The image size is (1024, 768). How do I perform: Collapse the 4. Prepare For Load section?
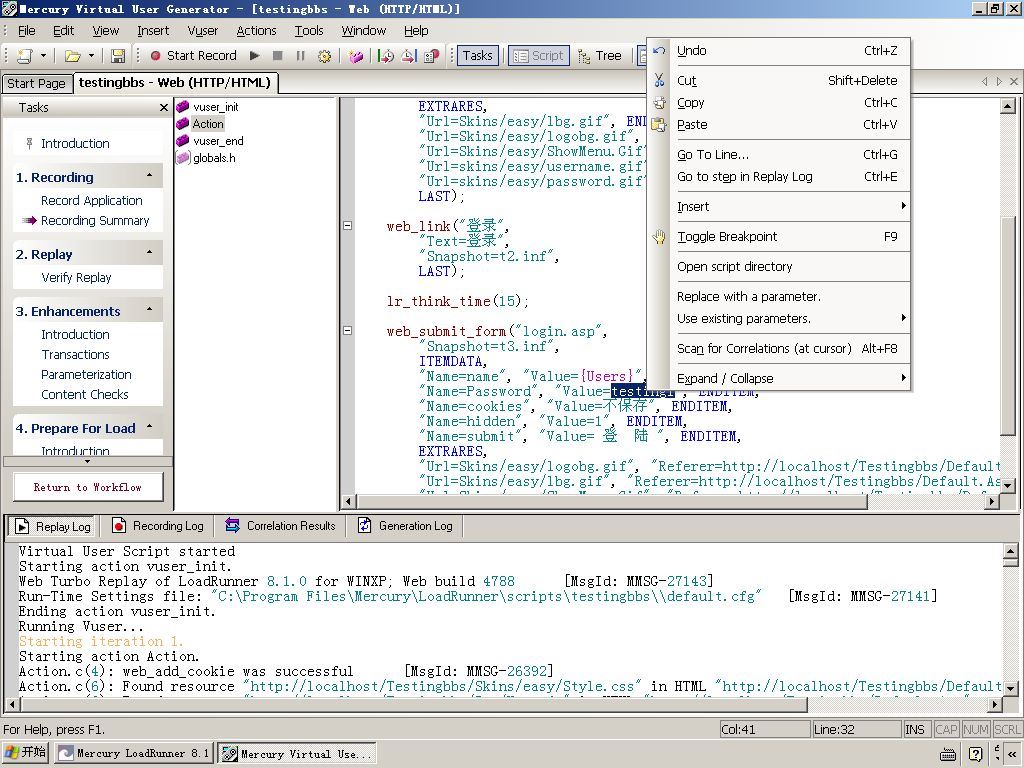tap(150, 427)
